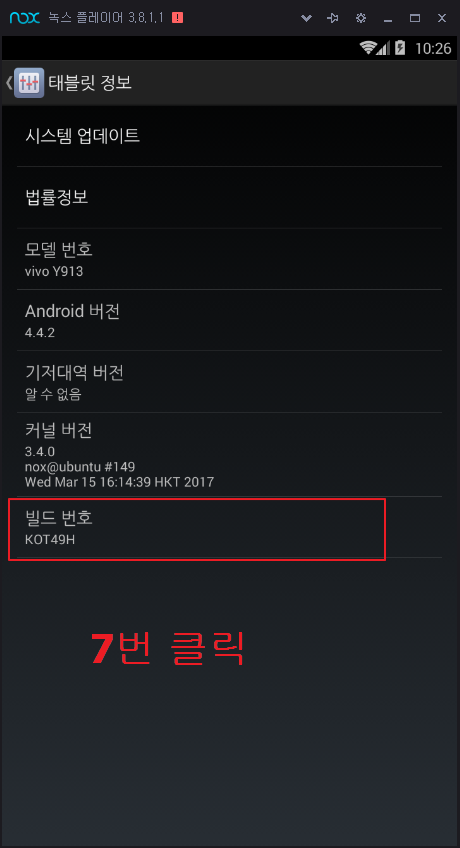Tap the back chevron in the header
The image size is (460, 848).
[8, 83]
